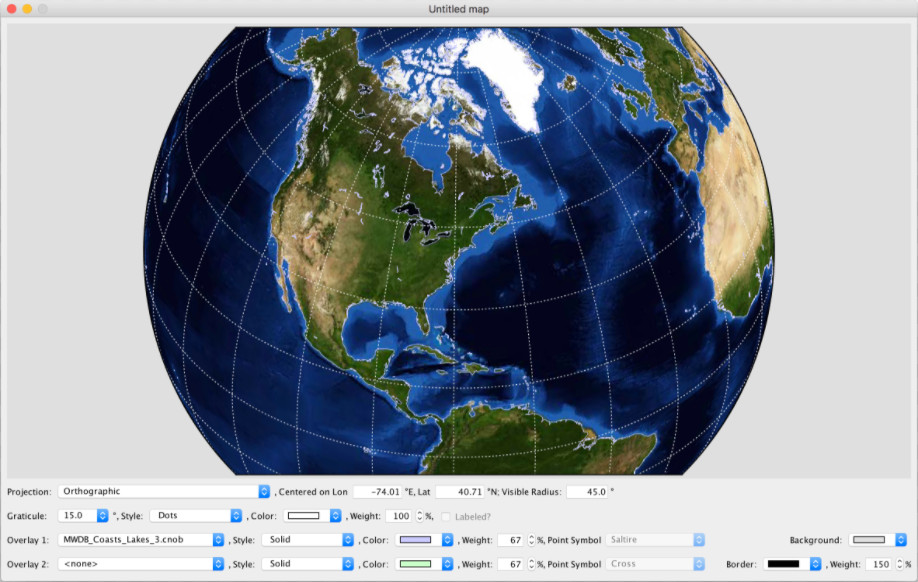Click the Visible Radius field
The width and height of the screenshot is (918, 582).
click(x=587, y=492)
